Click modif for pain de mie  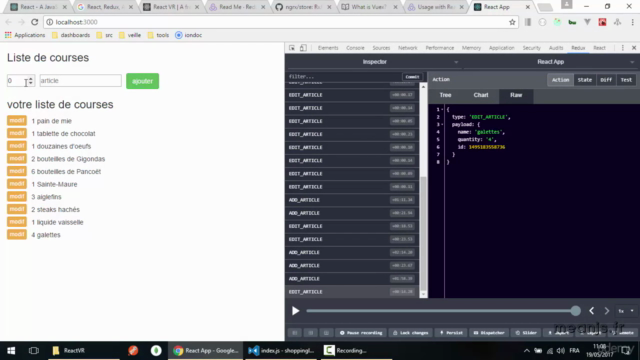17,121
